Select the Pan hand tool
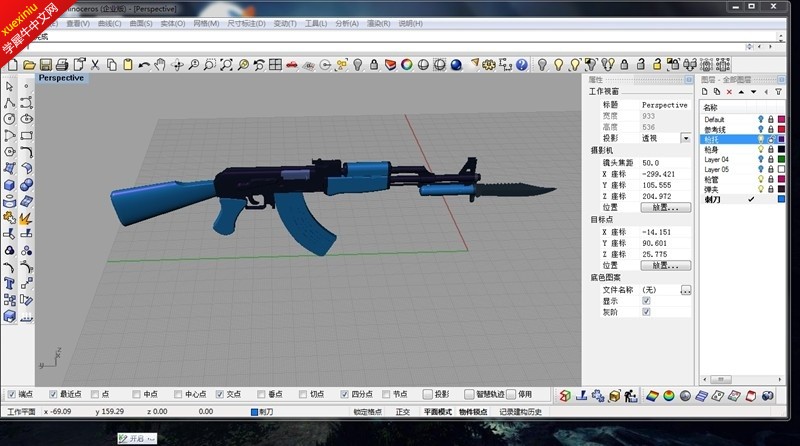This screenshot has height=446, width=800. 160,65
